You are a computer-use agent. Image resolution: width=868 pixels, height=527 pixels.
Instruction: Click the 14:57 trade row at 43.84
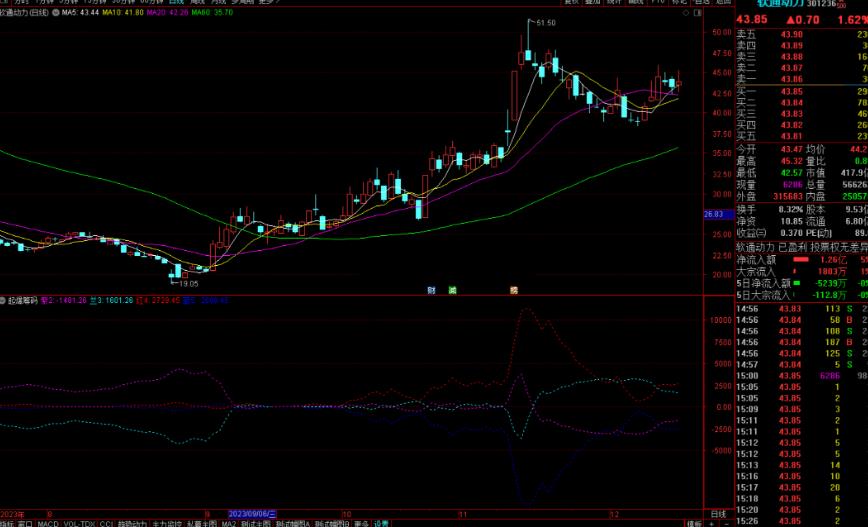tap(802, 365)
